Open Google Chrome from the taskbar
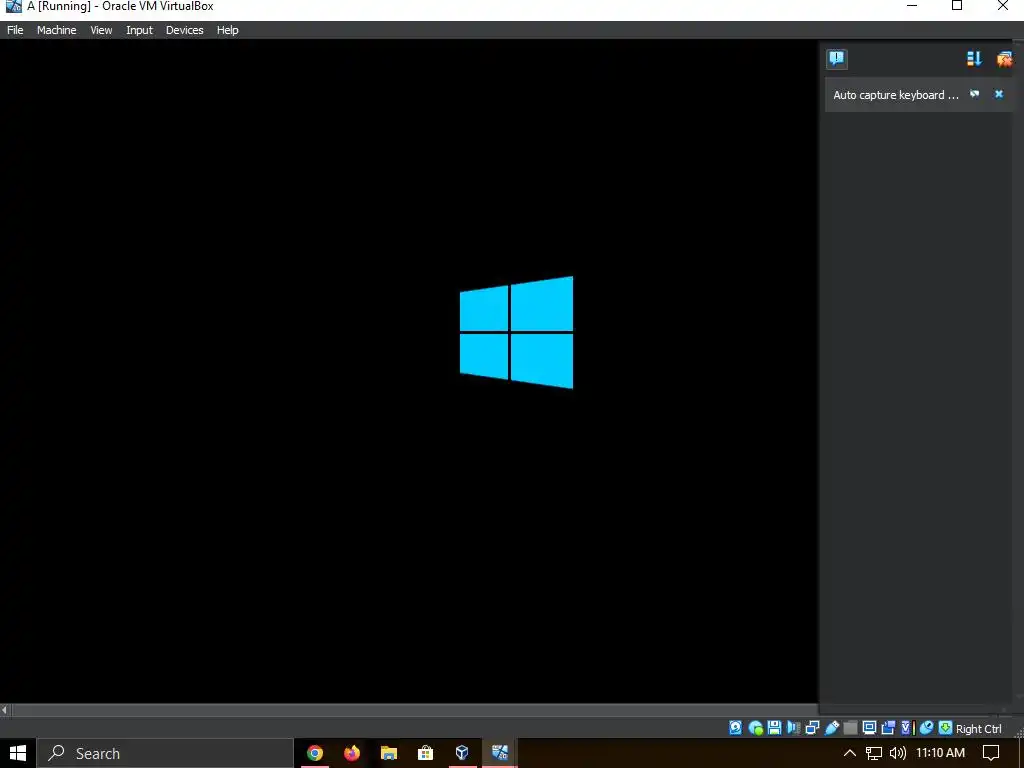The height and width of the screenshot is (768, 1024). [x=315, y=753]
